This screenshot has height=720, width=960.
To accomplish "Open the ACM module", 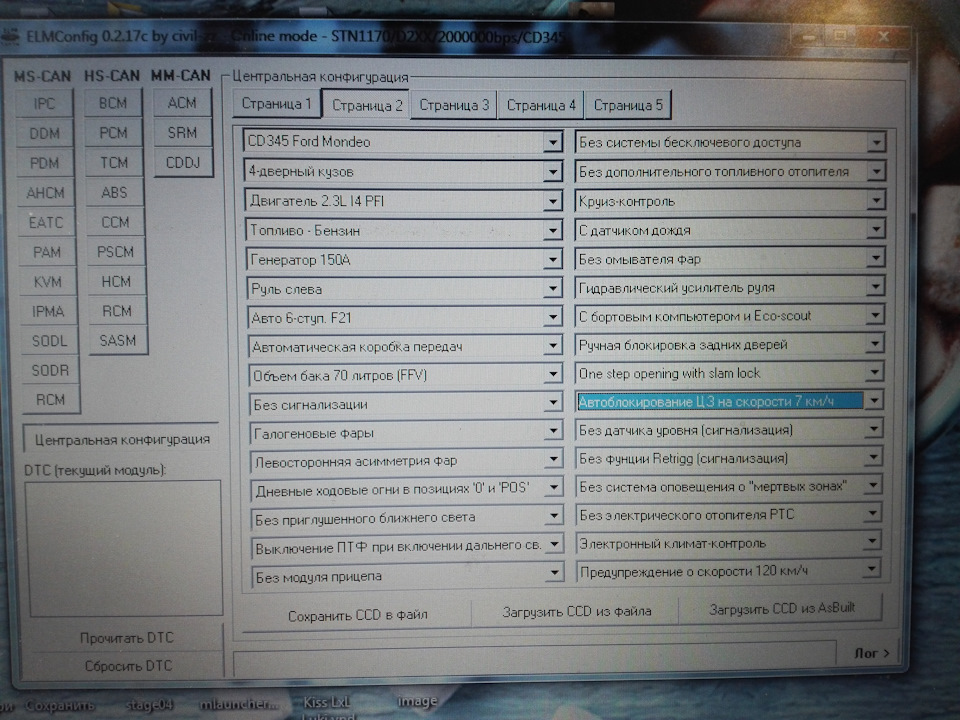I will click(182, 103).
